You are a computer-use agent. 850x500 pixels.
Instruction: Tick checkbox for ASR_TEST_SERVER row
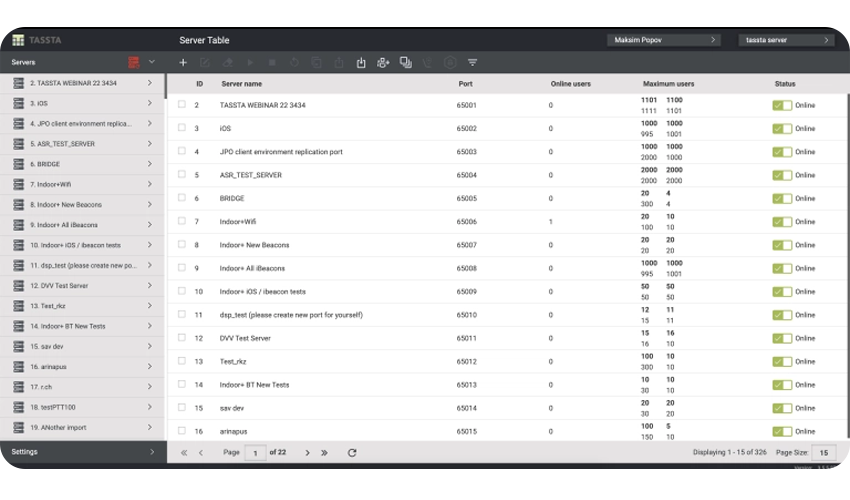point(182,174)
